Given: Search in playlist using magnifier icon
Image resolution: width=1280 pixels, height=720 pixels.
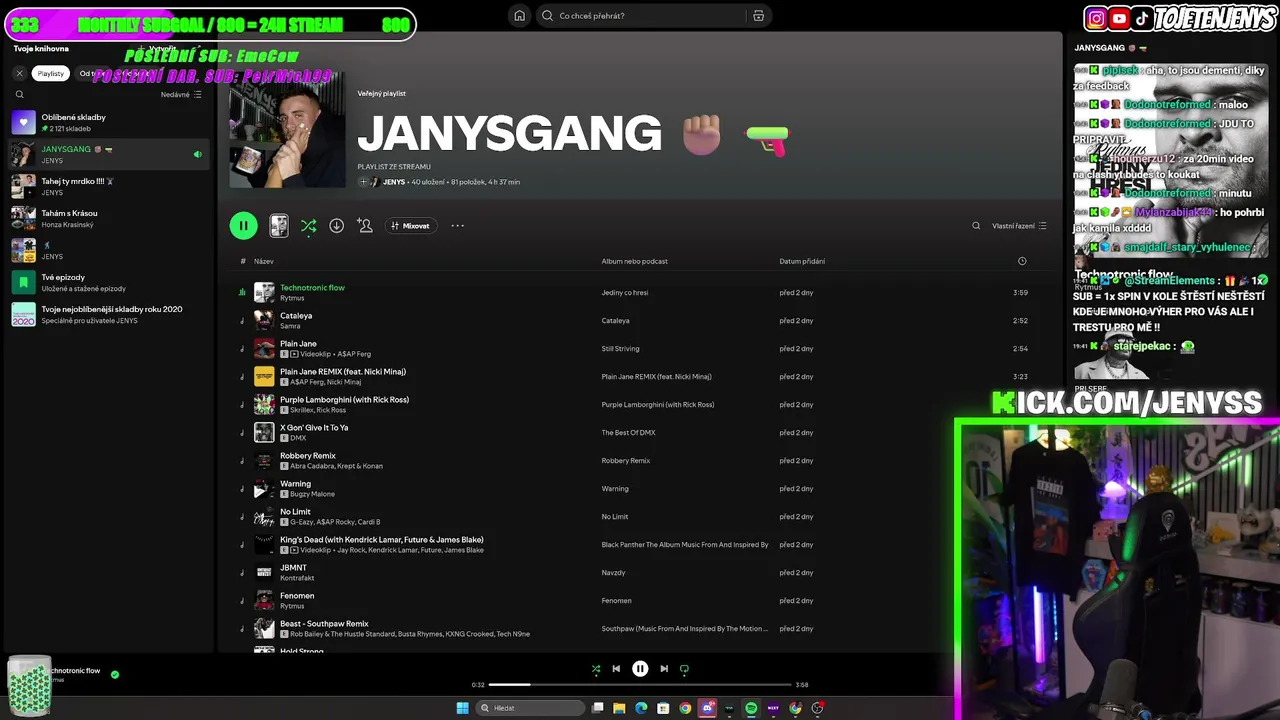Looking at the screenshot, I should pyautogui.click(x=976, y=226).
